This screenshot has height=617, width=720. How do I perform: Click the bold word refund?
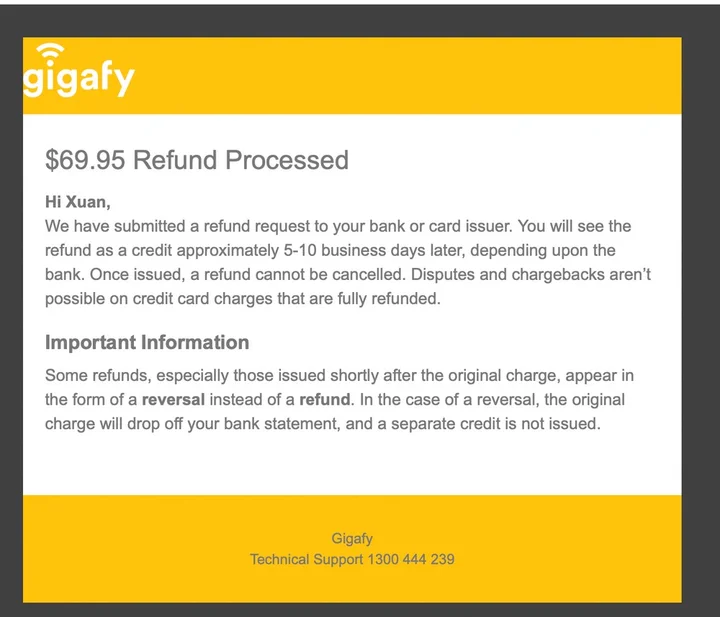pos(325,400)
